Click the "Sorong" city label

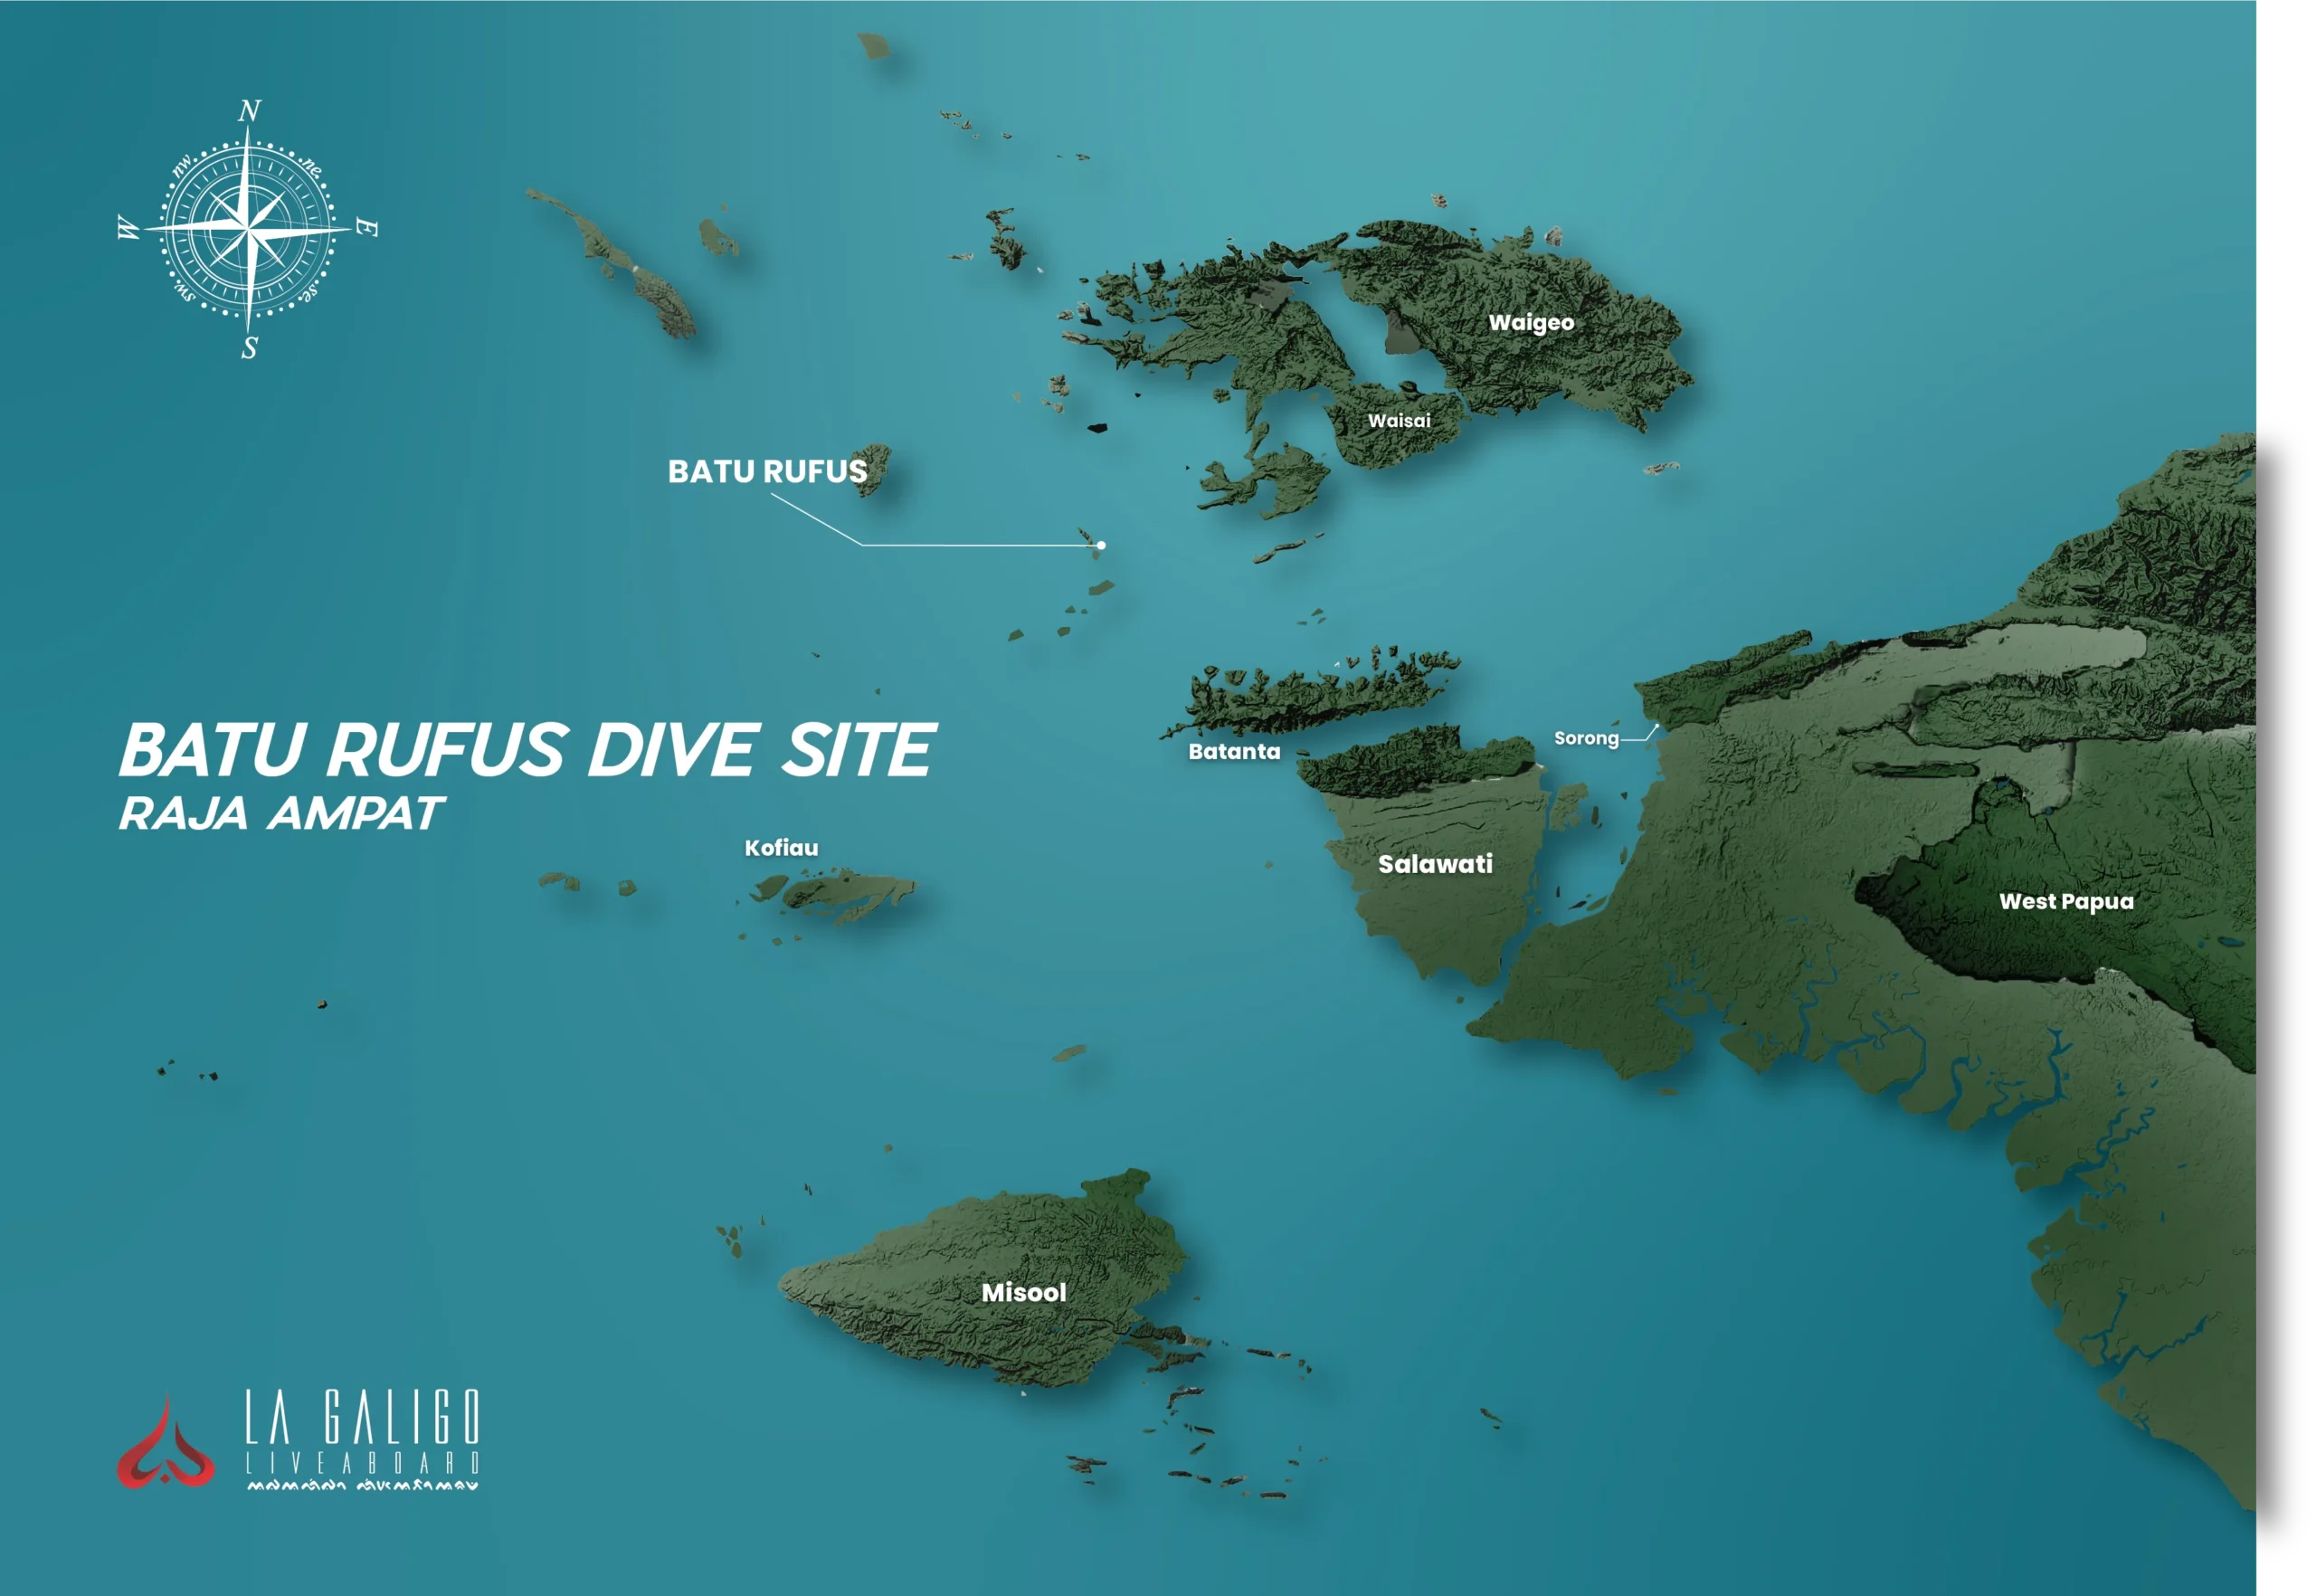(x=1586, y=738)
